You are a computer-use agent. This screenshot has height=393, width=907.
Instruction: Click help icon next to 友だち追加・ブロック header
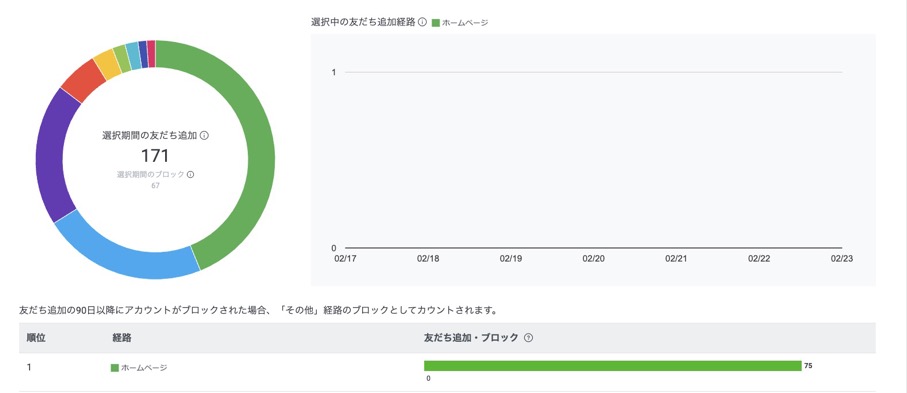pos(528,338)
